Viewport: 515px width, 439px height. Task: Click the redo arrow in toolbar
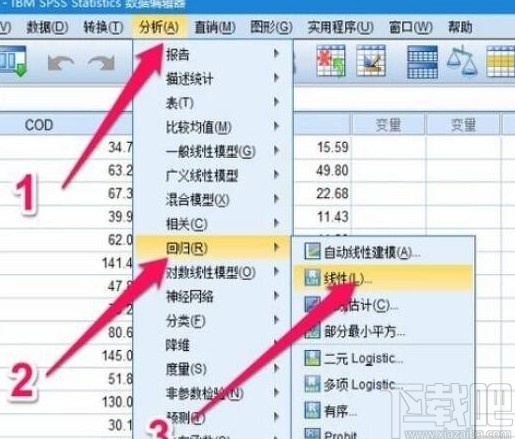click(101, 63)
